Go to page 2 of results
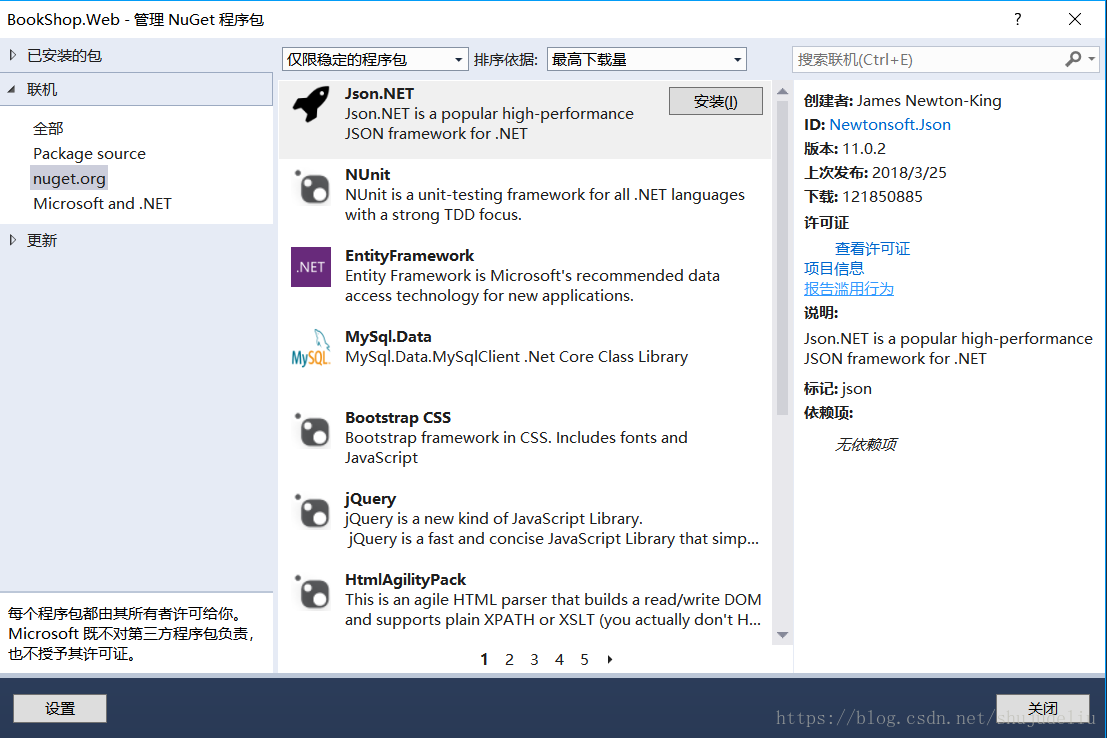The height and width of the screenshot is (738, 1107). (509, 660)
